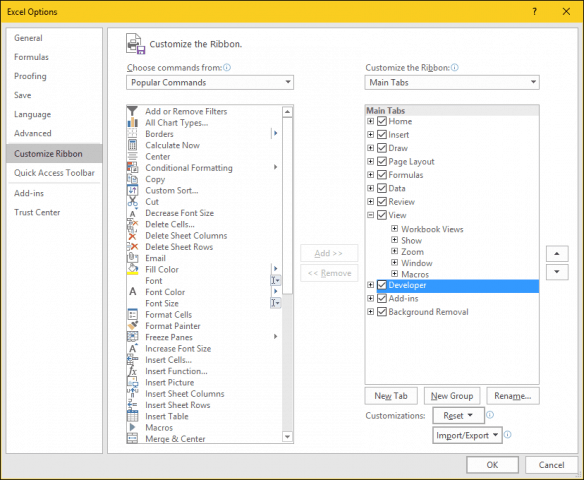Toggle the Draw tab checkbox

382,148
